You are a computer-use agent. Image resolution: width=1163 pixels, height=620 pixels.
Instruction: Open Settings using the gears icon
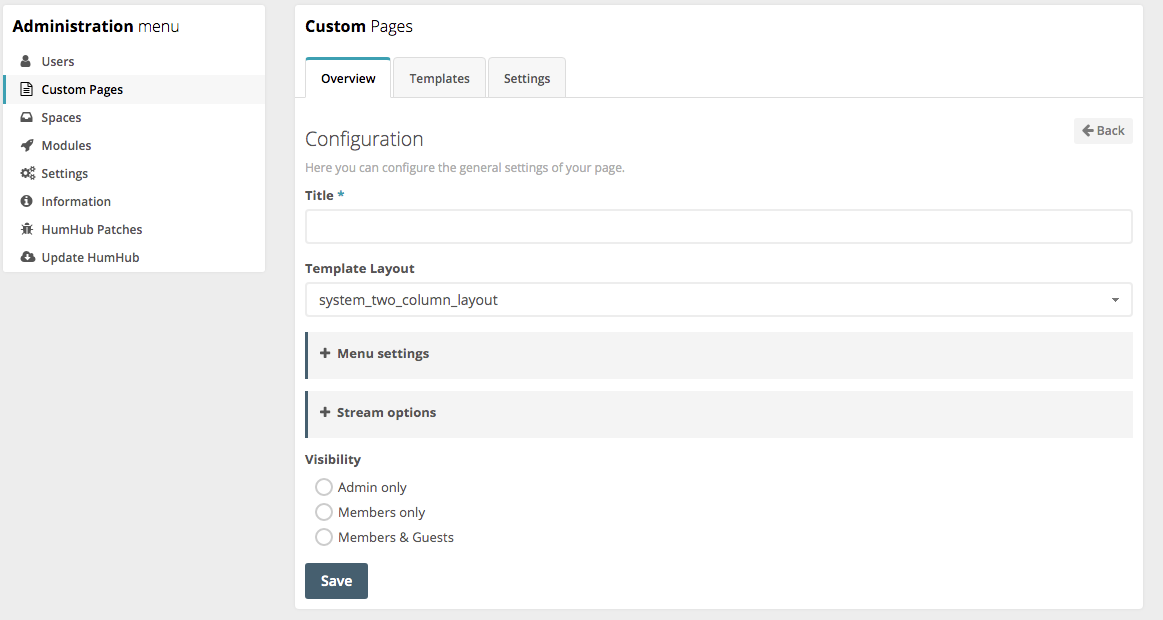coord(26,173)
